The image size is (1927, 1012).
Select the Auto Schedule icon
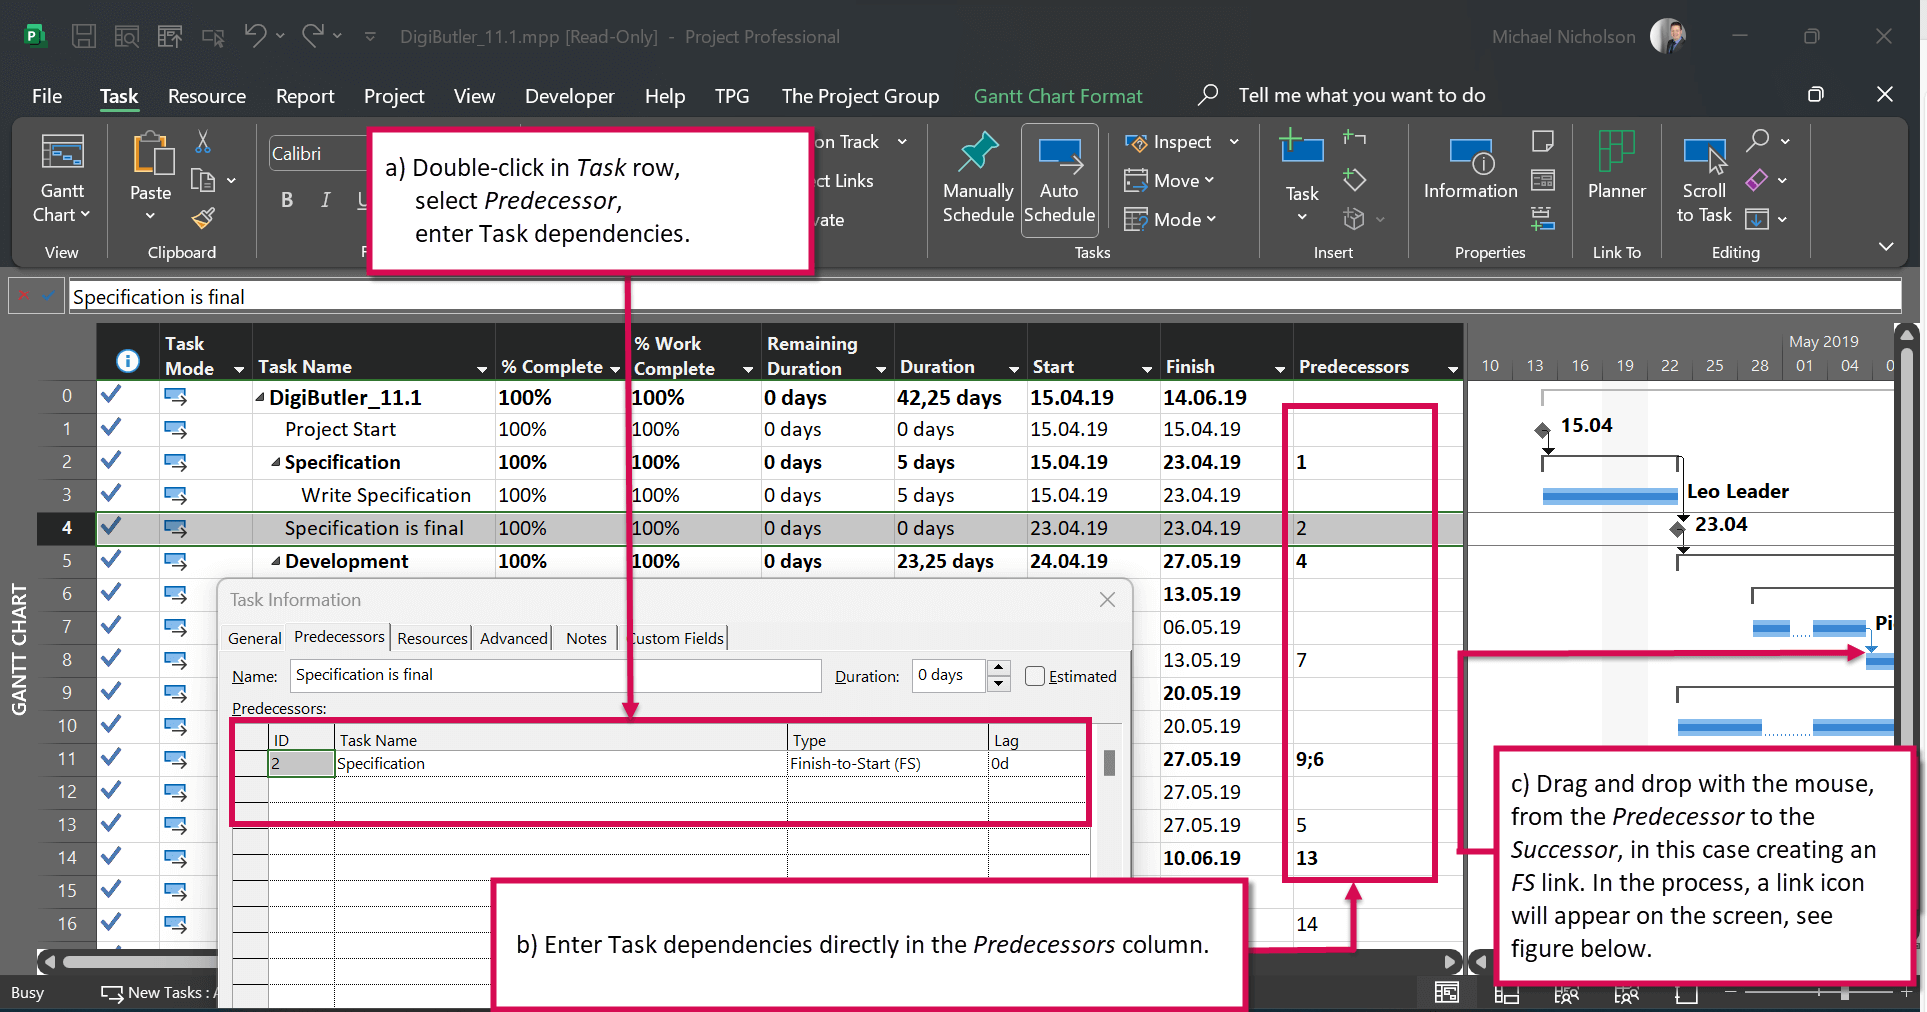pyautogui.click(x=1059, y=178)
